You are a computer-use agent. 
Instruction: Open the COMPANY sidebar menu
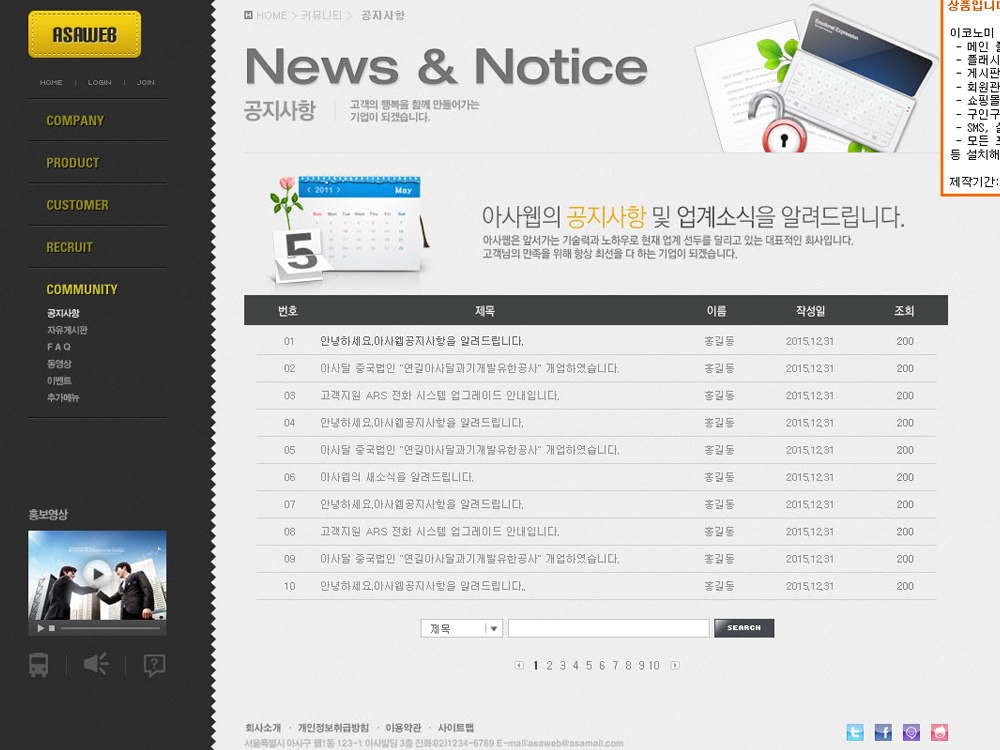(x=75, y=120)
